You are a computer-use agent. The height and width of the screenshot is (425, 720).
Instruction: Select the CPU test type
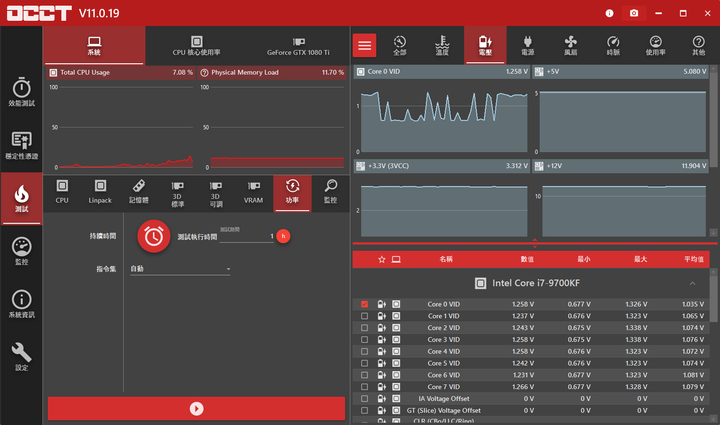coord(62,193)
